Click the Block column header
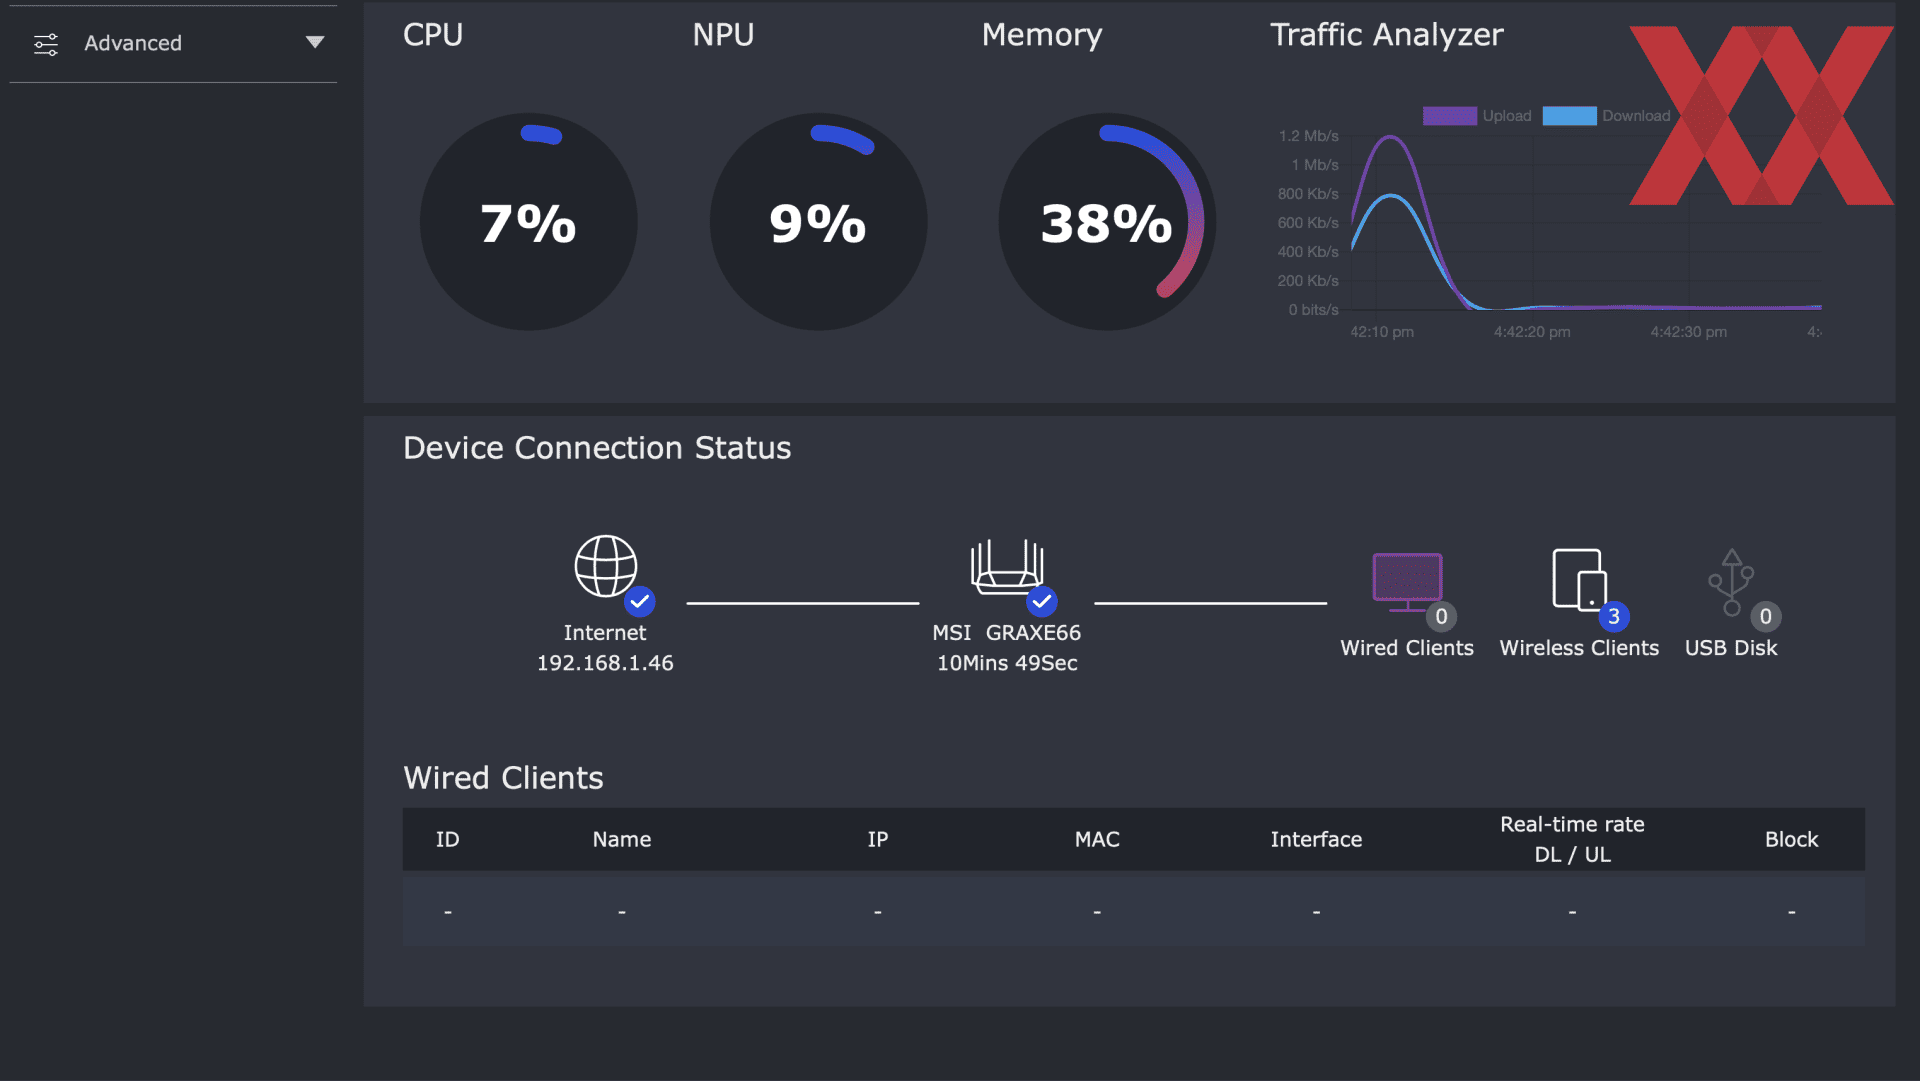 pos(1791,840)
